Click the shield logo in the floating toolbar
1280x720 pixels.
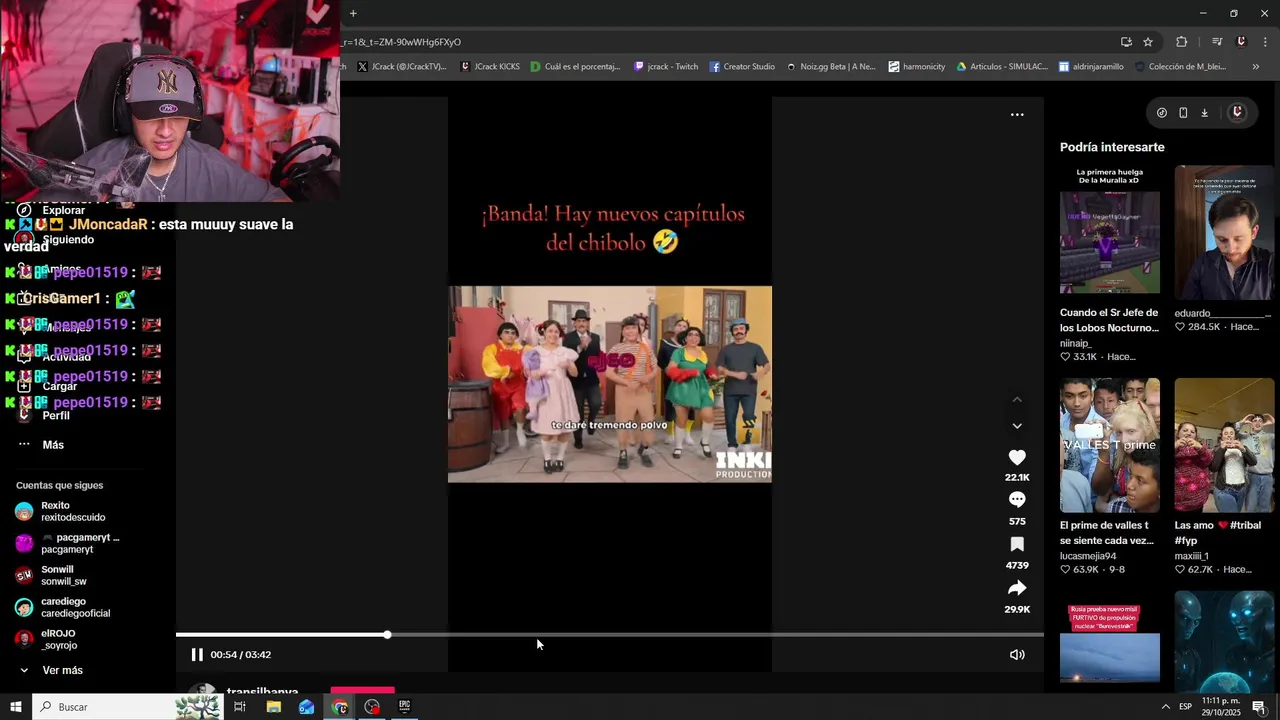coord(1237,113)
